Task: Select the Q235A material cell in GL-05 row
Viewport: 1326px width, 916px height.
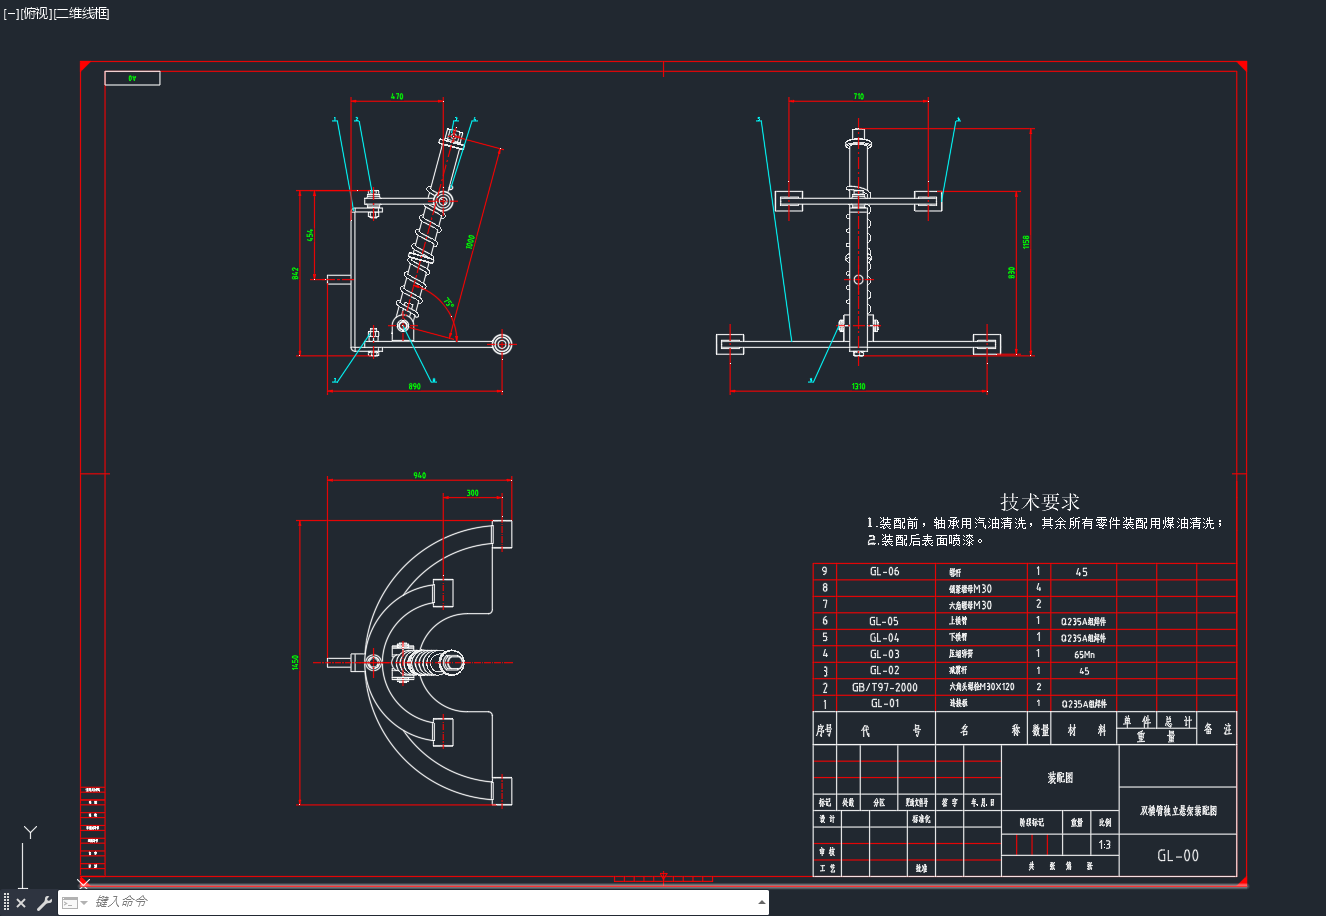Action: (x=1084, y=622)
